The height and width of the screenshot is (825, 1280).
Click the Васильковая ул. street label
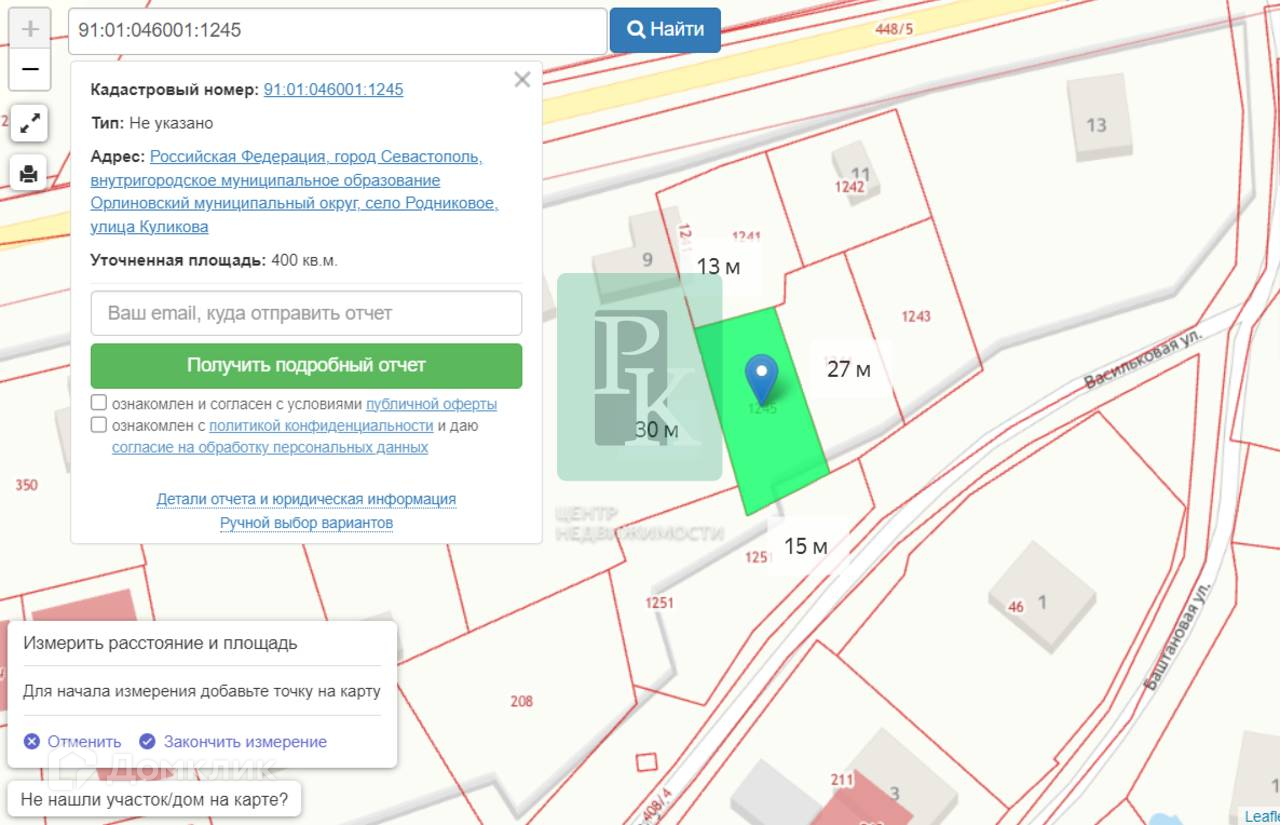1143,359
